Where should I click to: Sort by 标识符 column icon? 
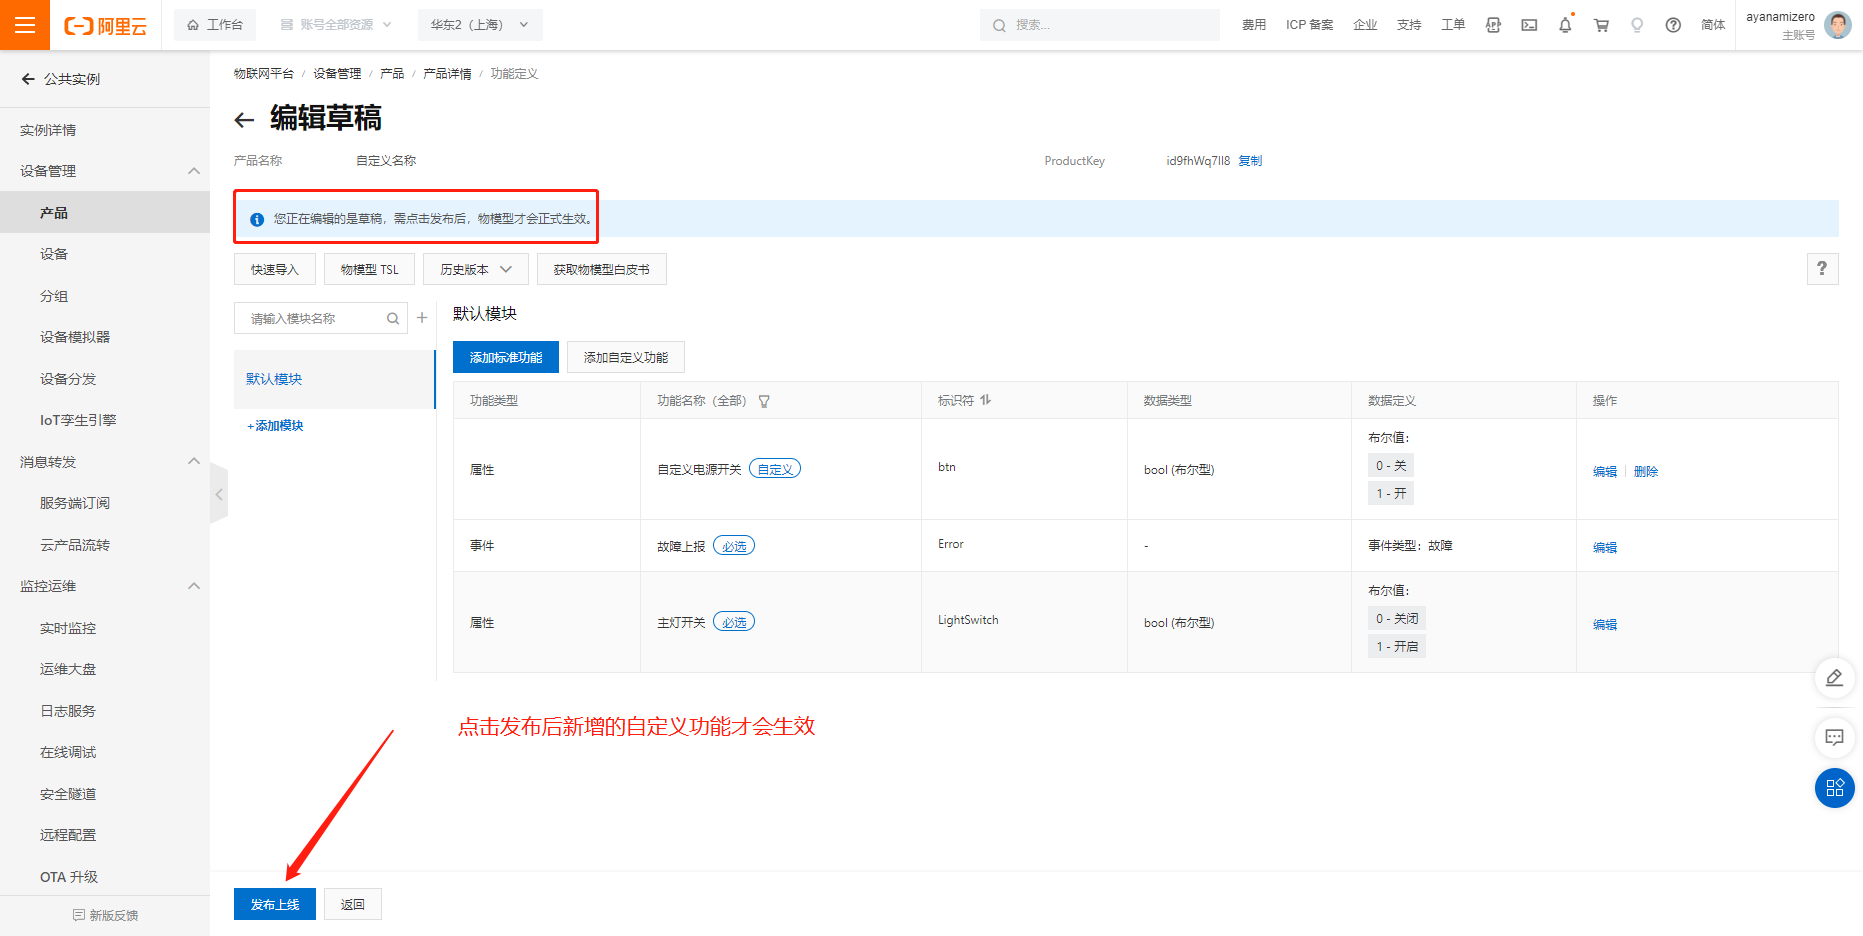tap(986, 400)
